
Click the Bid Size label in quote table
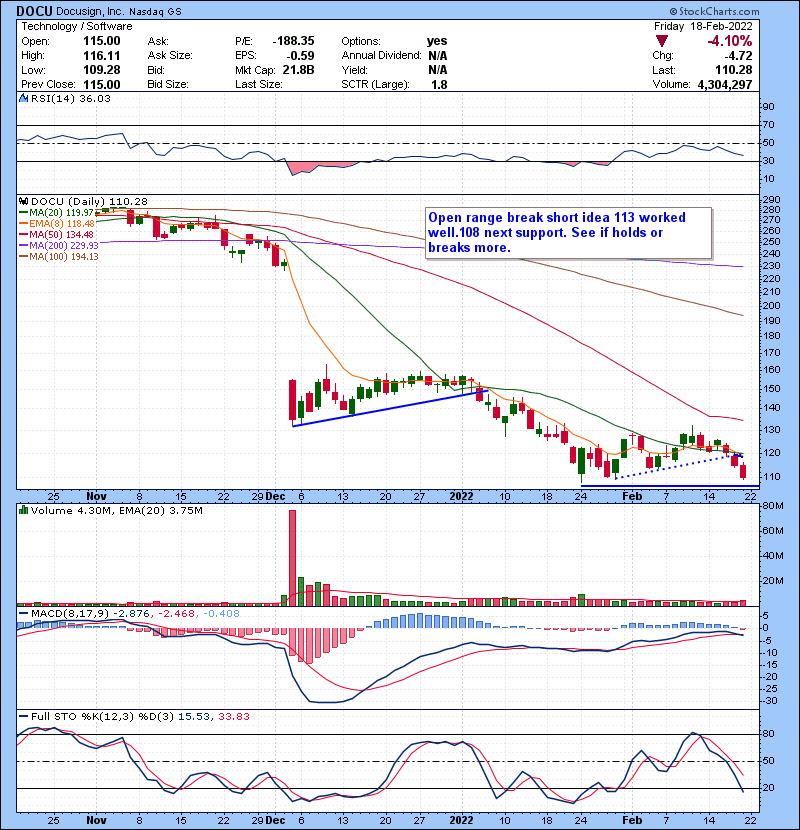point(168,85)
